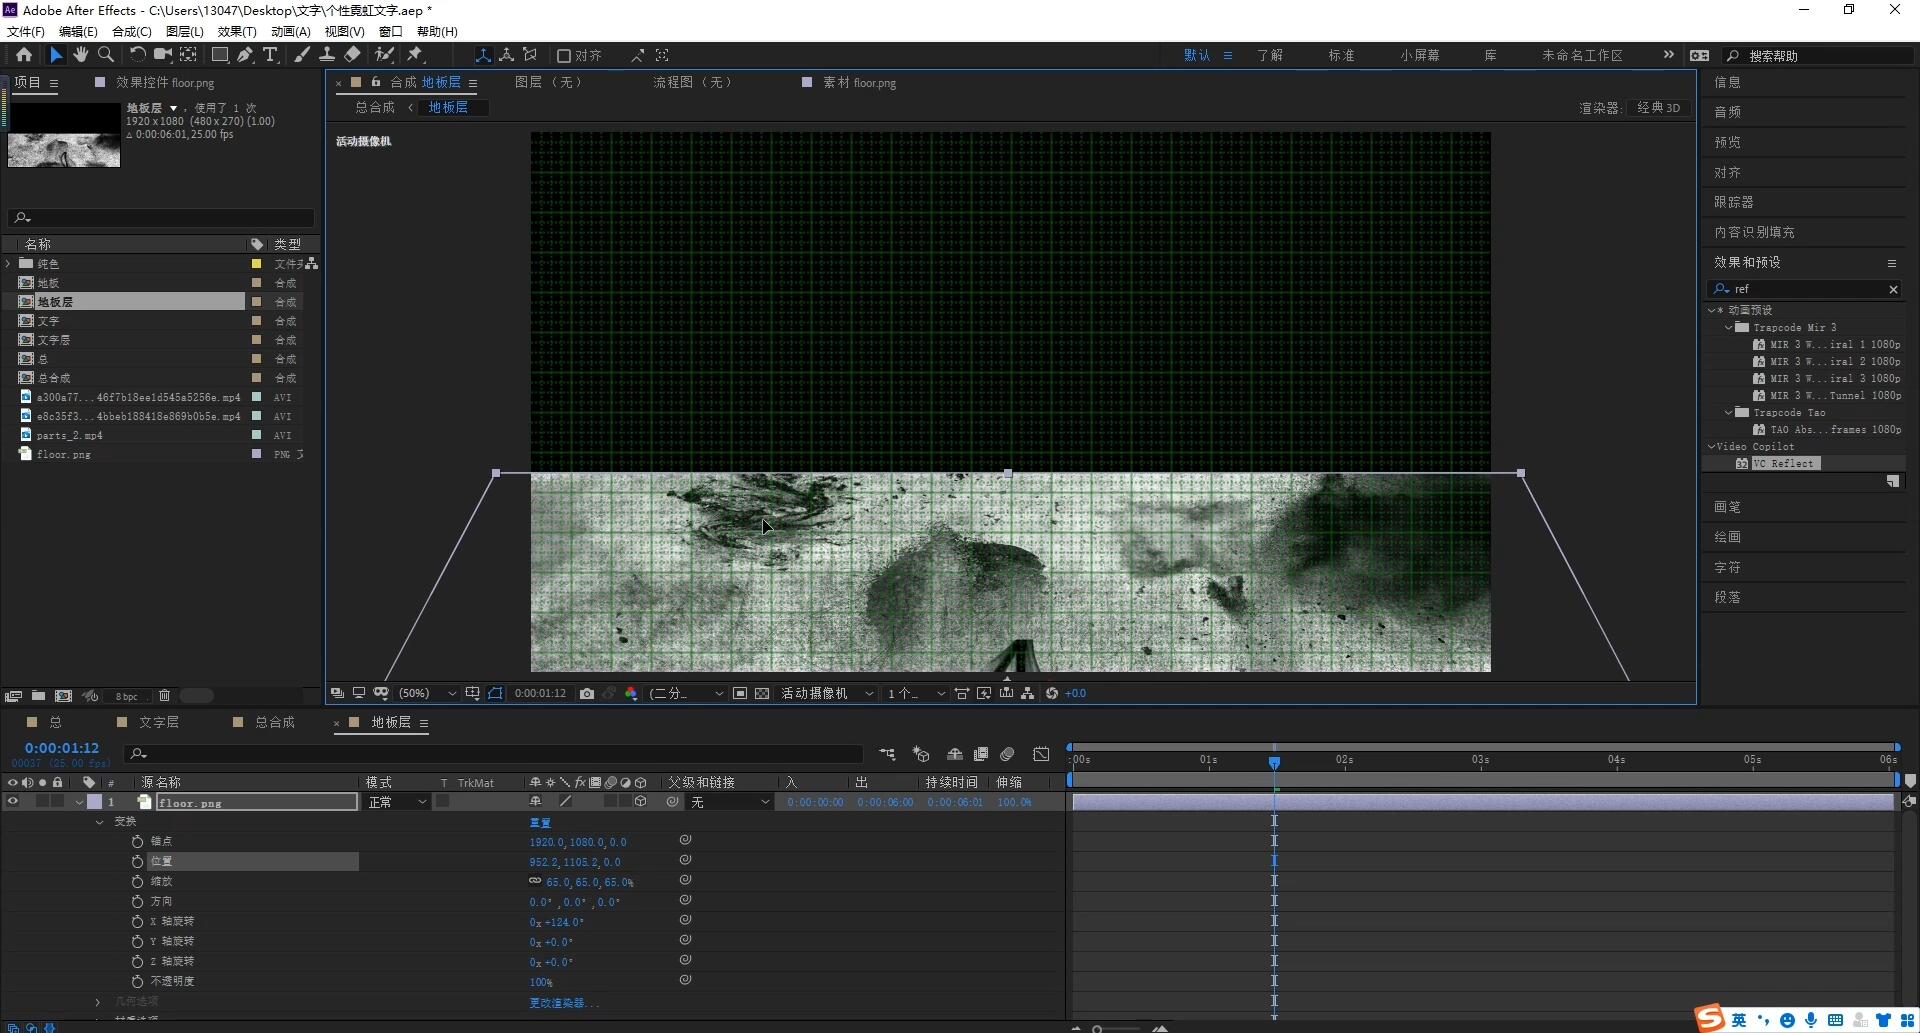Image resolution: width=1920 pixels, height=1033 pixels.
Task: Collapse Trapcode Tao presets folder
Action: pos(1729,412)
